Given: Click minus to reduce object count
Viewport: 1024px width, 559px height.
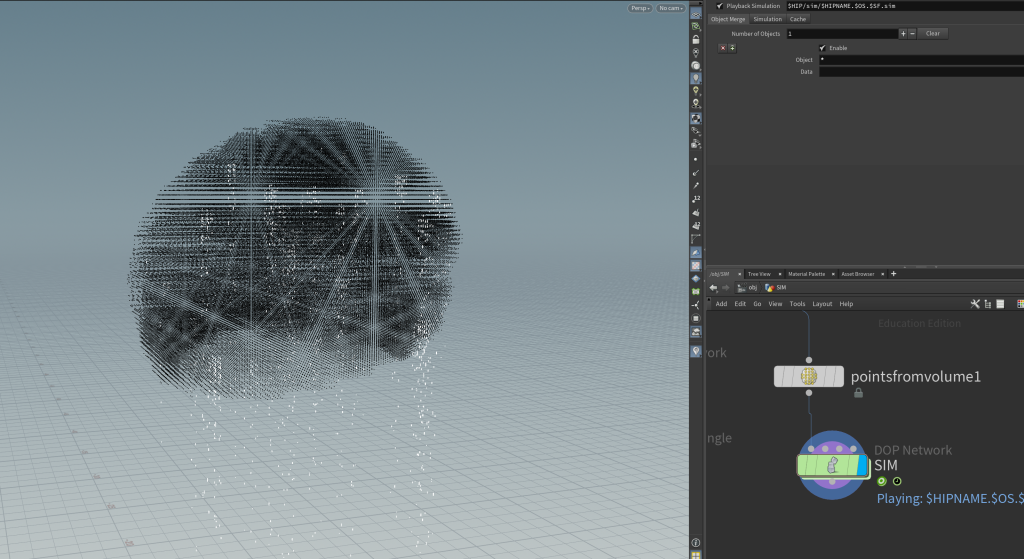Looking at the screenshot, I should point(912,34).
